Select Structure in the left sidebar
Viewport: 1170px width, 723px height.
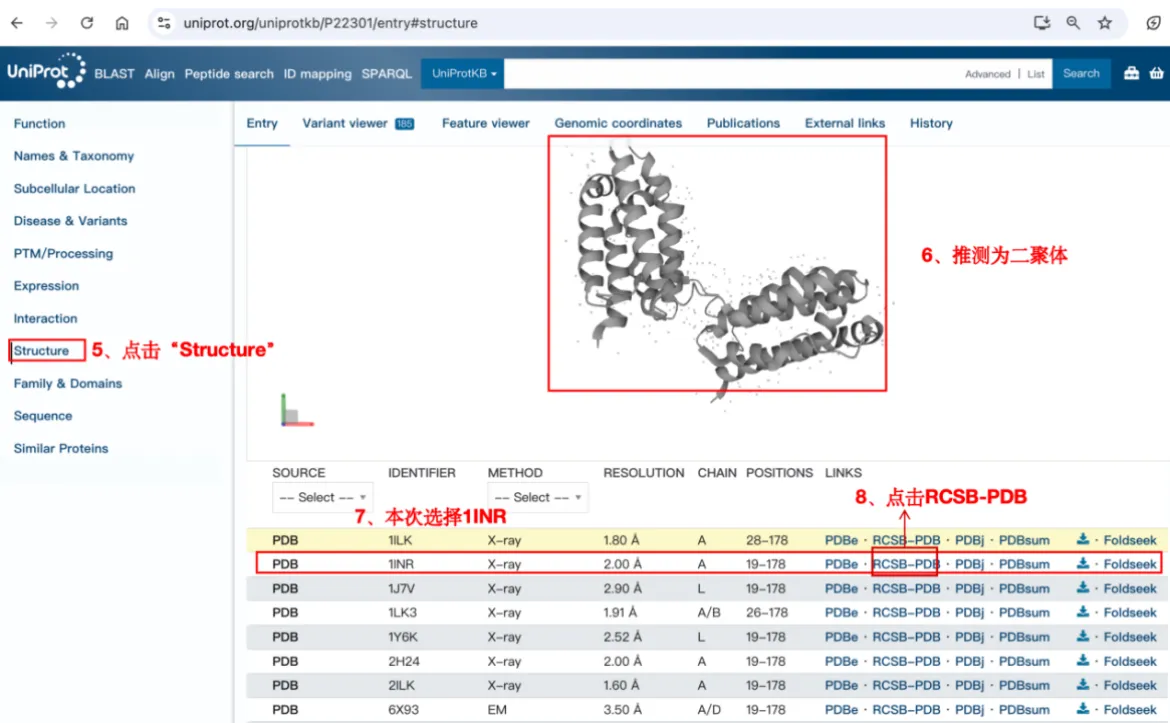pyautogui.click(x=41, y=351)
